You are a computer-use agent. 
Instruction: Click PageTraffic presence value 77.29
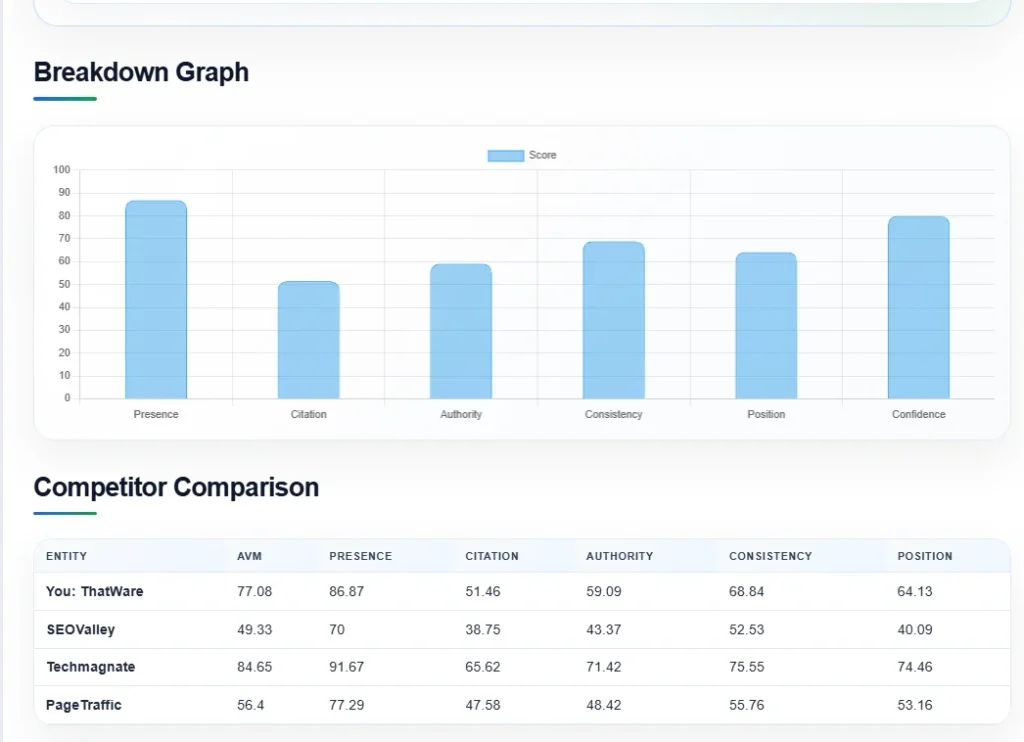(x=347, y=705)
